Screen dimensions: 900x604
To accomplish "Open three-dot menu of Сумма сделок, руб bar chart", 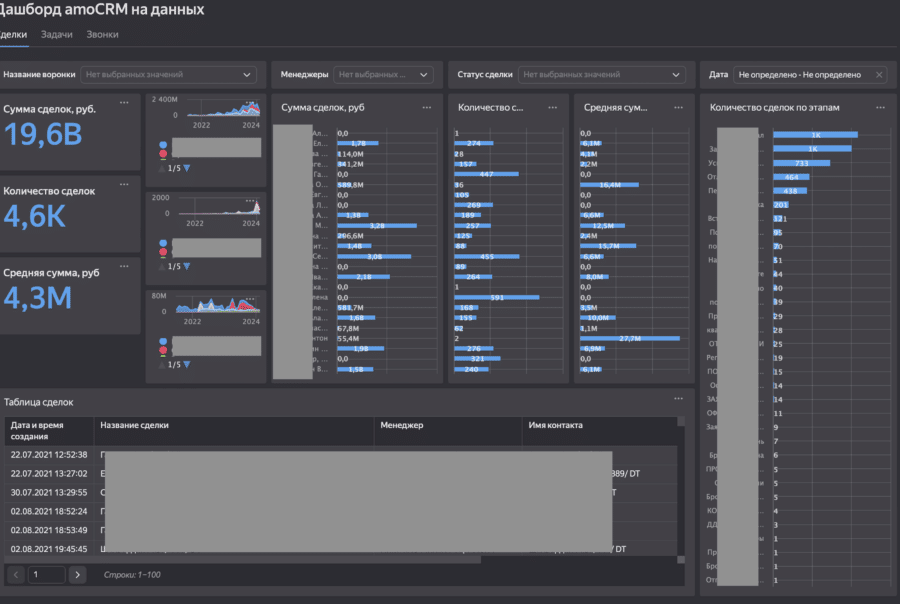I will point(426,107).
